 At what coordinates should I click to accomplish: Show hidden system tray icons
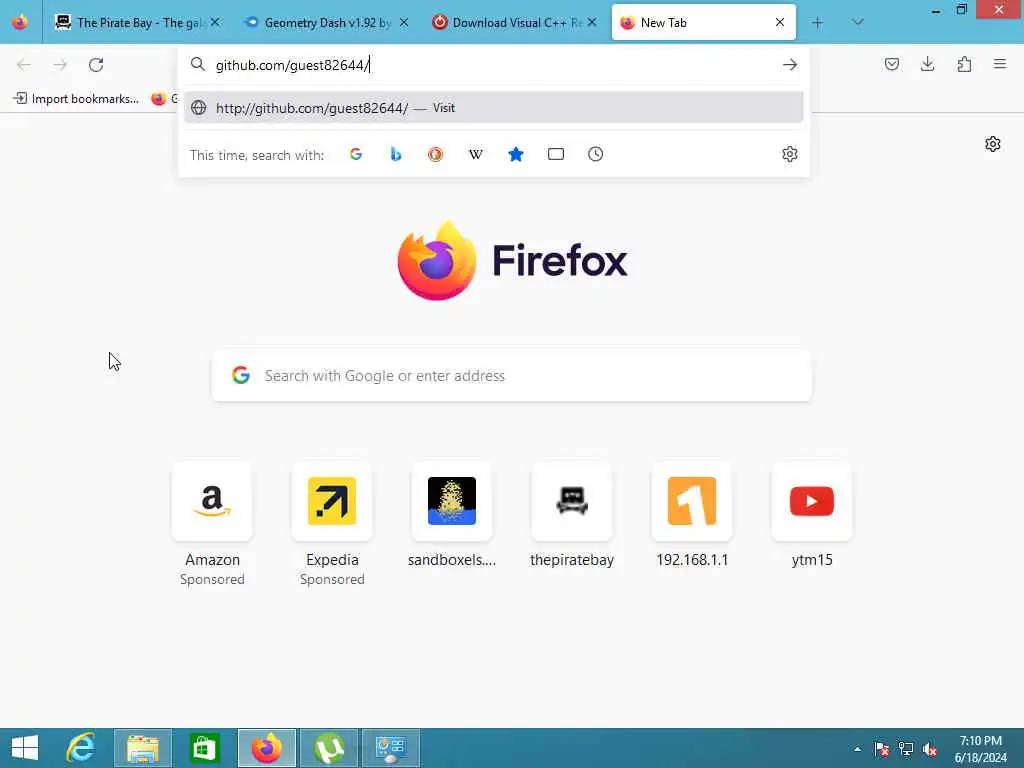(x=857, y=749)
